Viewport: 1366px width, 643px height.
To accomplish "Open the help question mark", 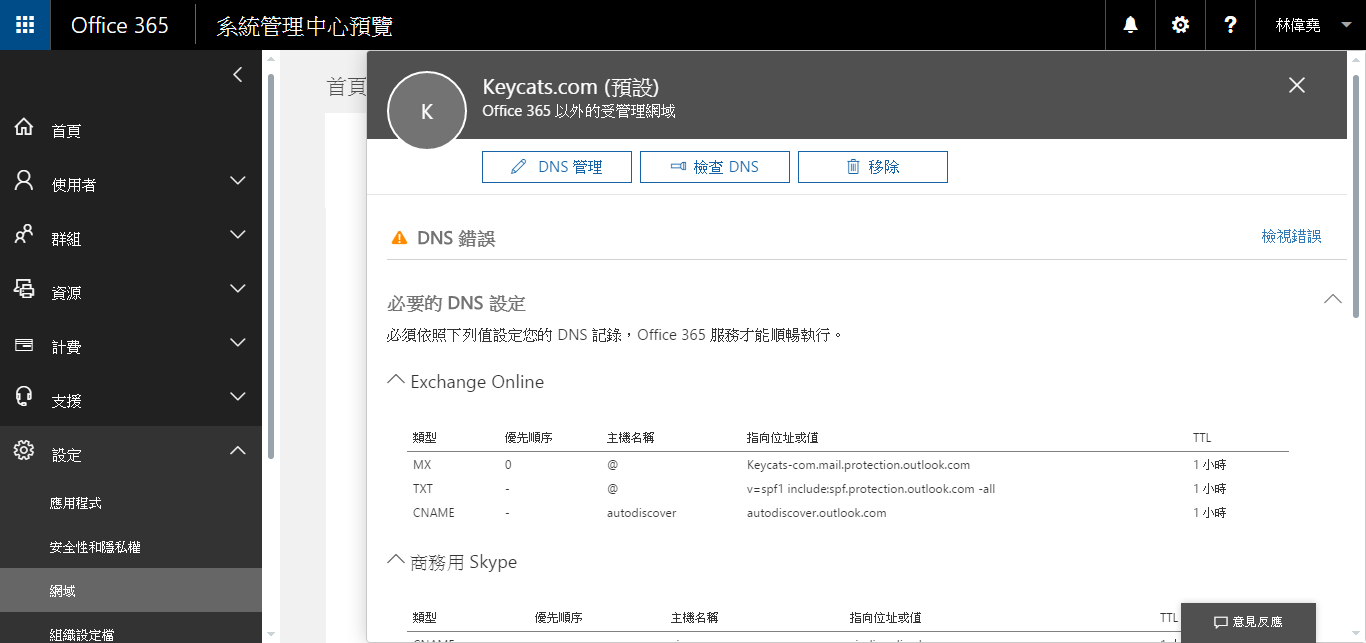I will pyautogui.click(x=1230, y=25).
